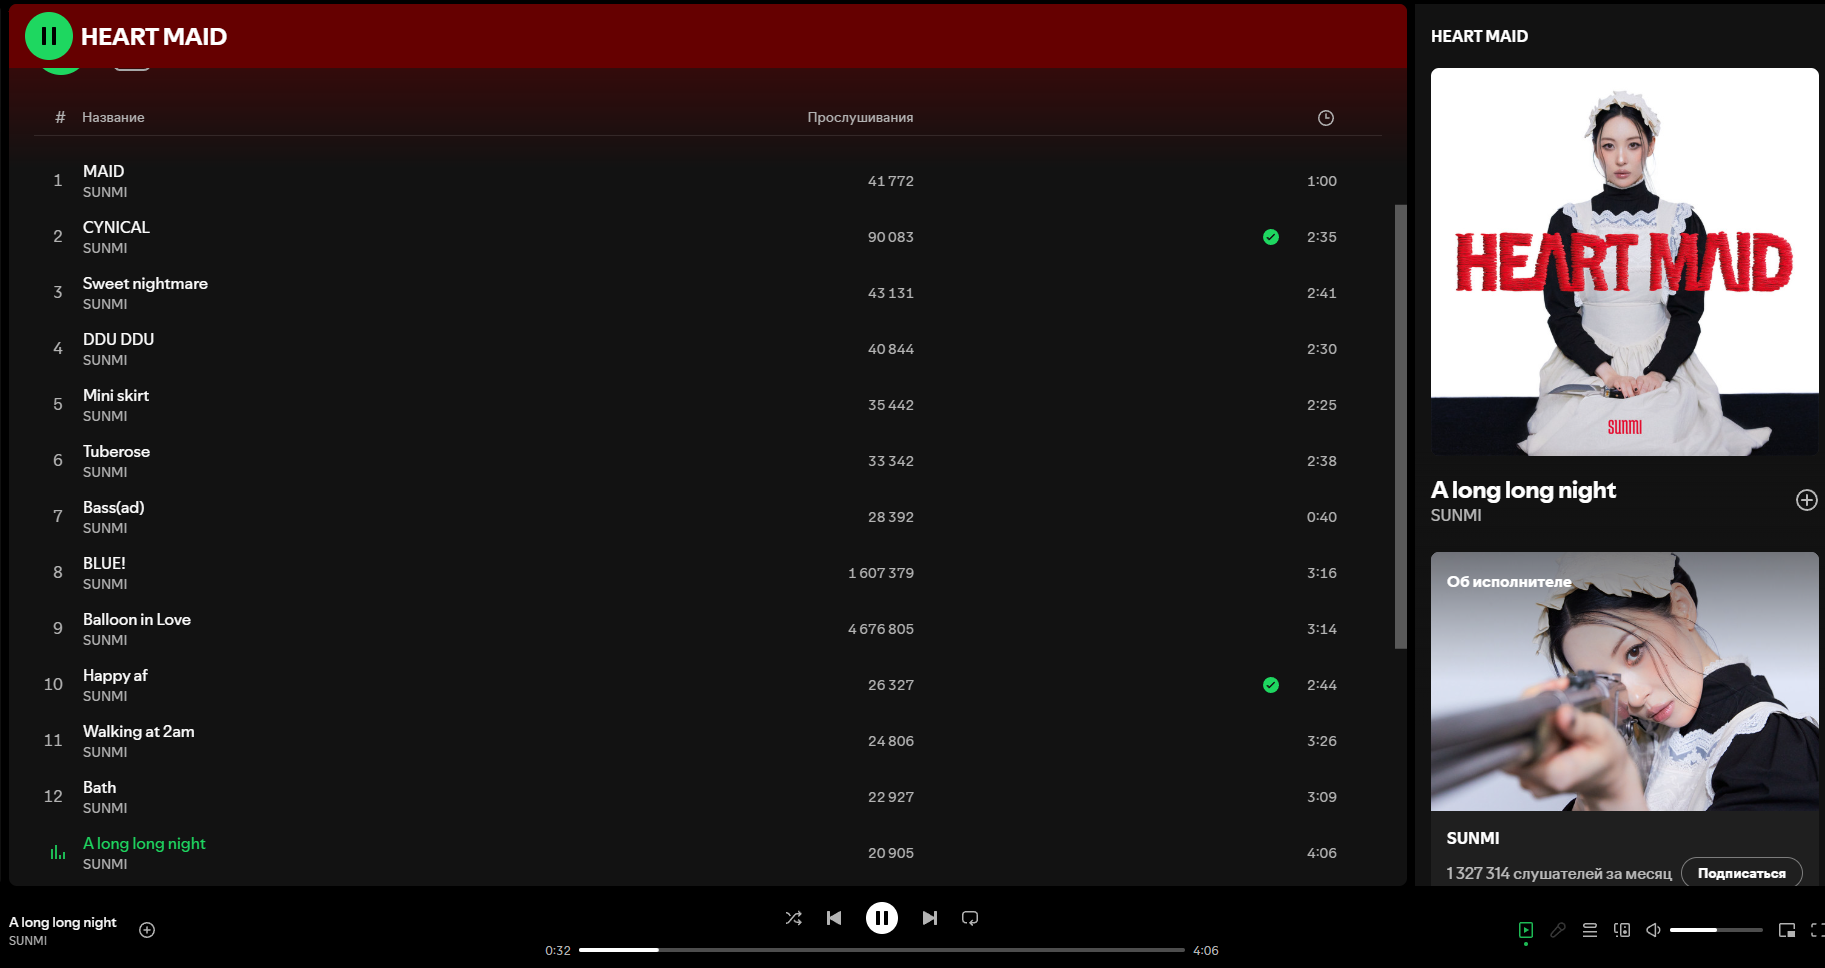This screenshot has height=968, width=1825.
Task: Open the playback queue
Action: tap(1589, 930)
